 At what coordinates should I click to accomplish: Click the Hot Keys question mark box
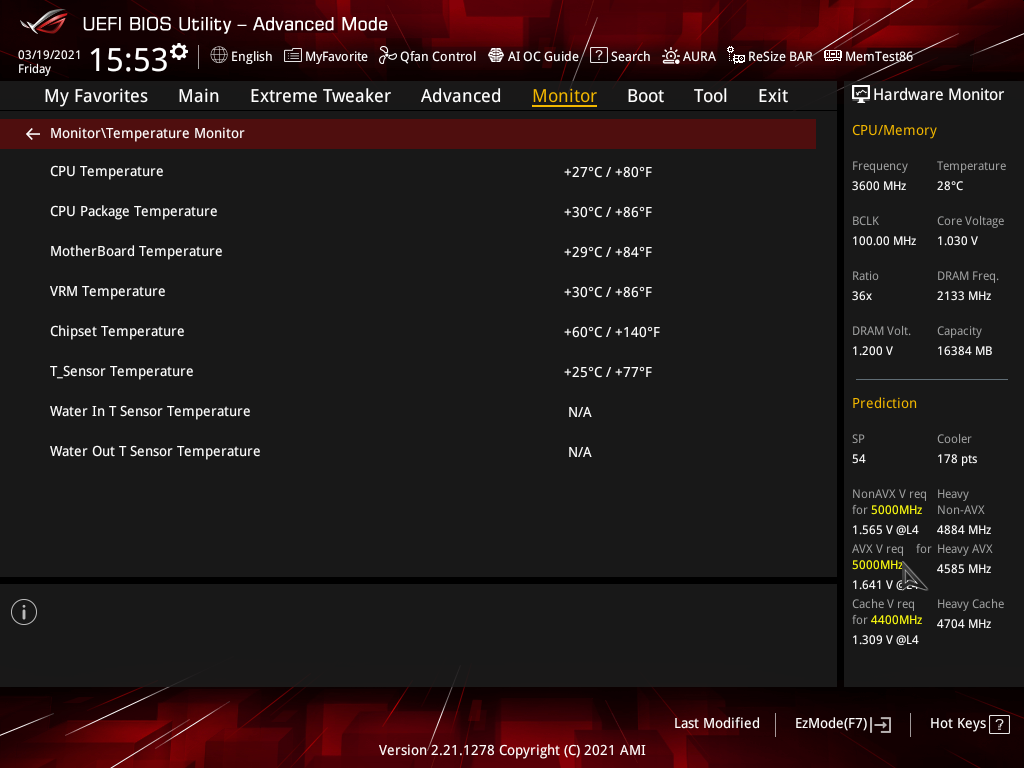click(x=999, y=724)
